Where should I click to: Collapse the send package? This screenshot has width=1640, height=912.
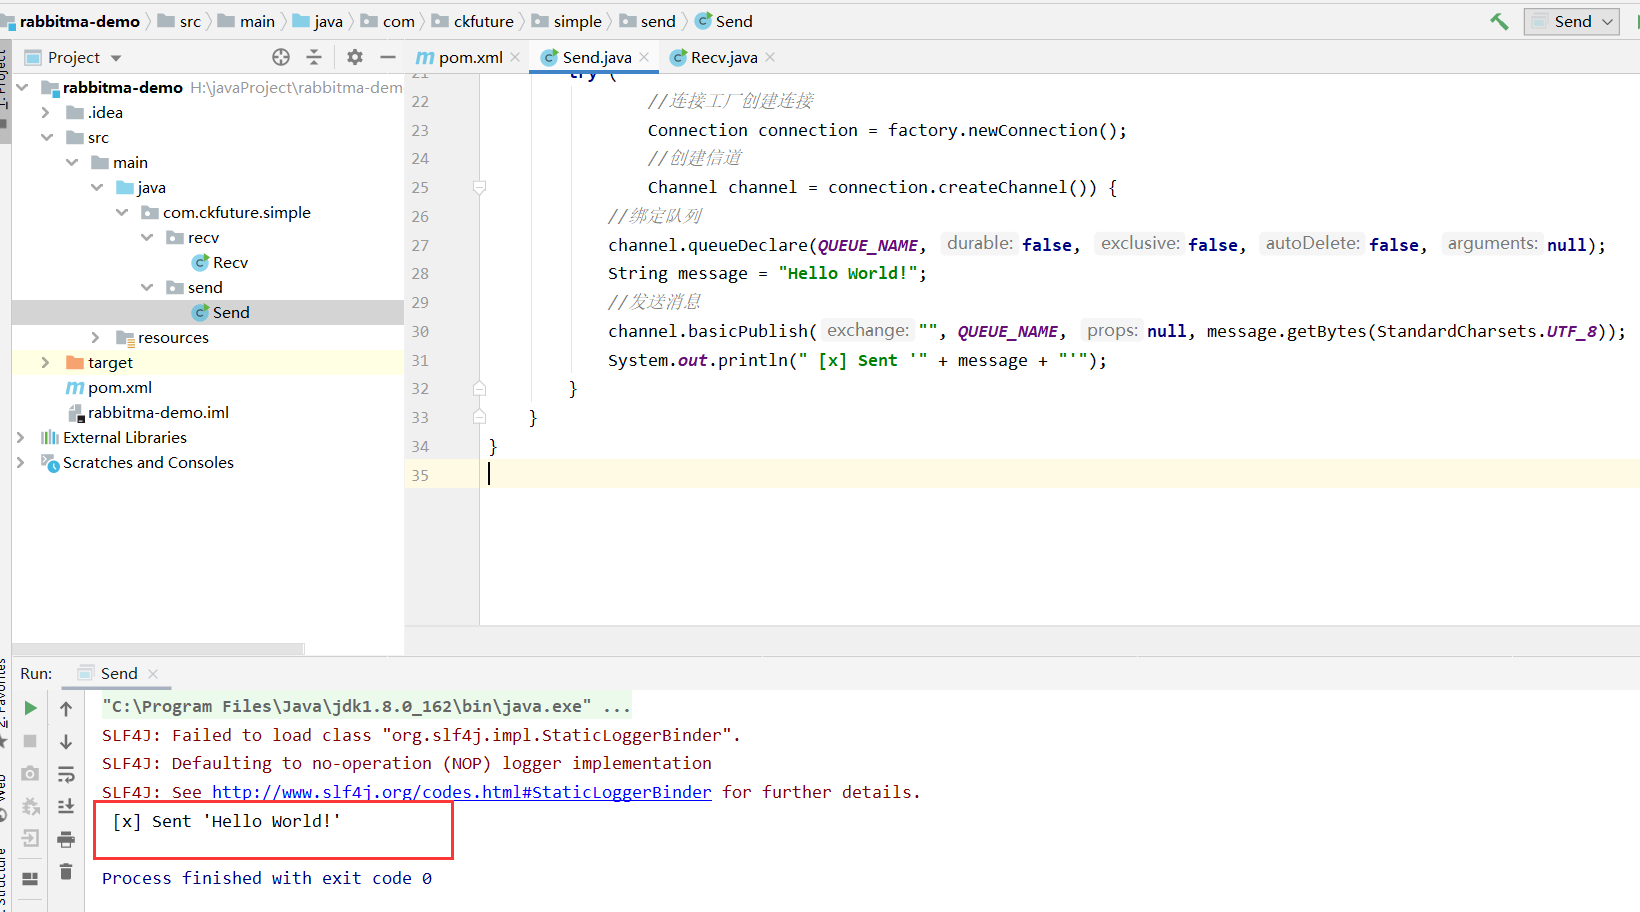147,287
